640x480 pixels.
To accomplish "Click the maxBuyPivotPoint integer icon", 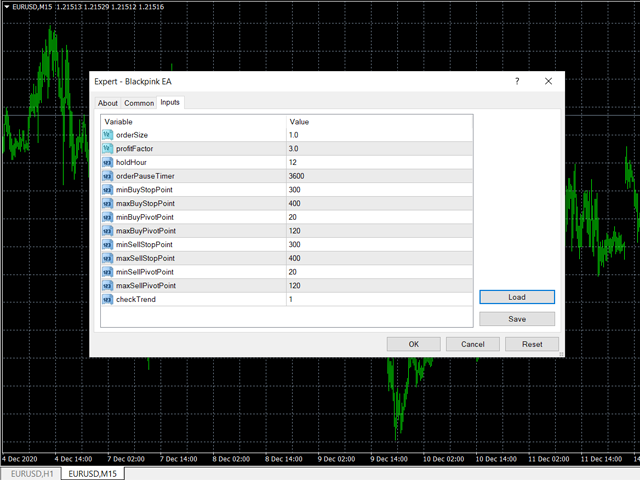I will click(107, 231).
